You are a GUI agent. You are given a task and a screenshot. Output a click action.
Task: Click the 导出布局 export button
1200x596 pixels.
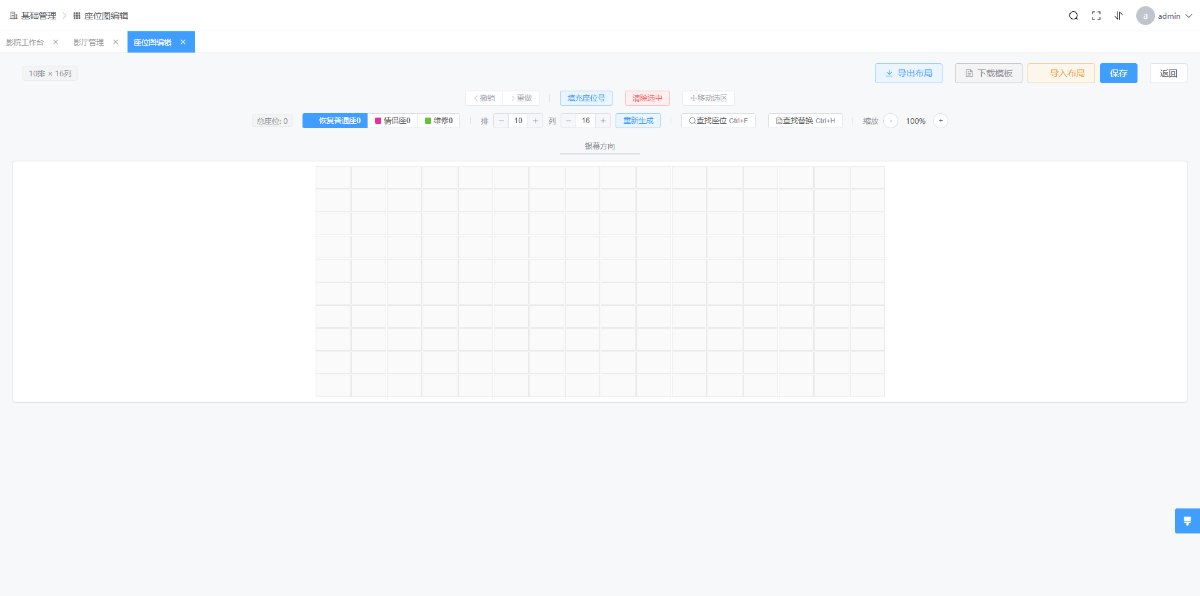pyautogui.click(x=909, y=73)
